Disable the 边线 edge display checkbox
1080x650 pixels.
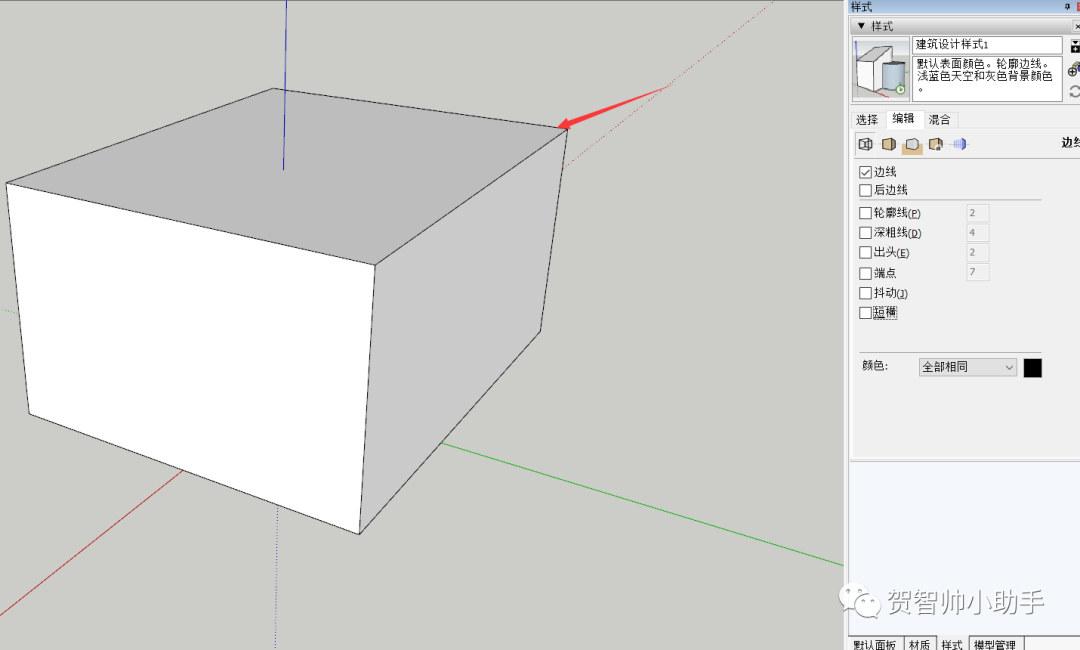(865, 170)
